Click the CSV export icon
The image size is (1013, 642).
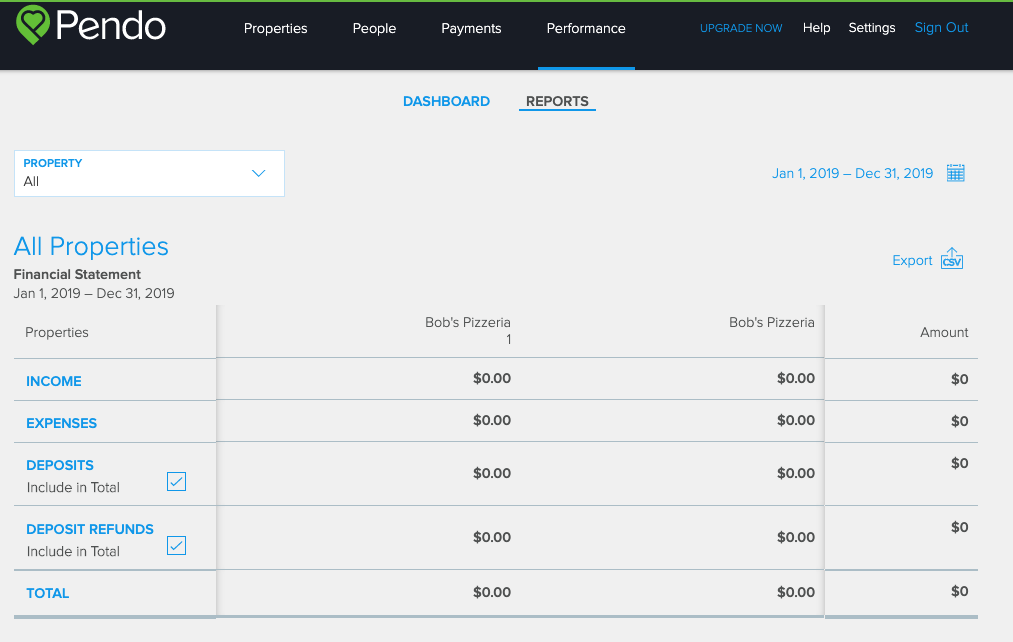(x=952, y=258)
